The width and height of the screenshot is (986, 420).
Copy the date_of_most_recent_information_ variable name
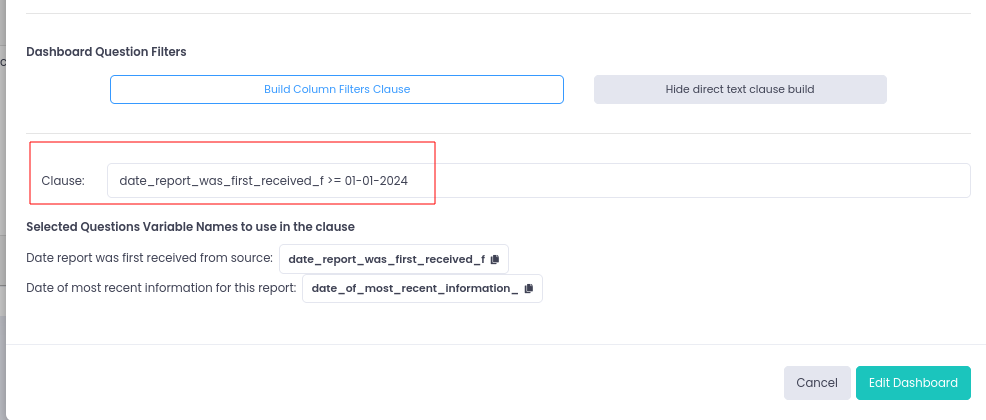tap(529, 289)
